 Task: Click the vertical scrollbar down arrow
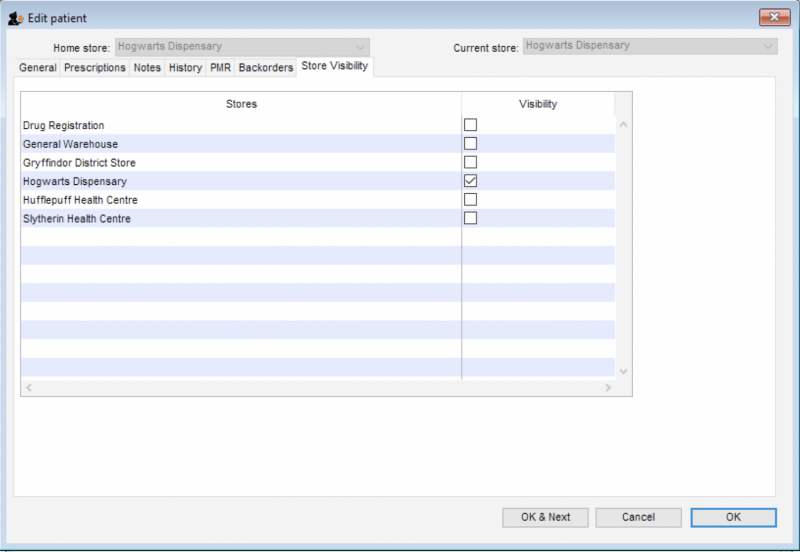(x=623, y=371)
